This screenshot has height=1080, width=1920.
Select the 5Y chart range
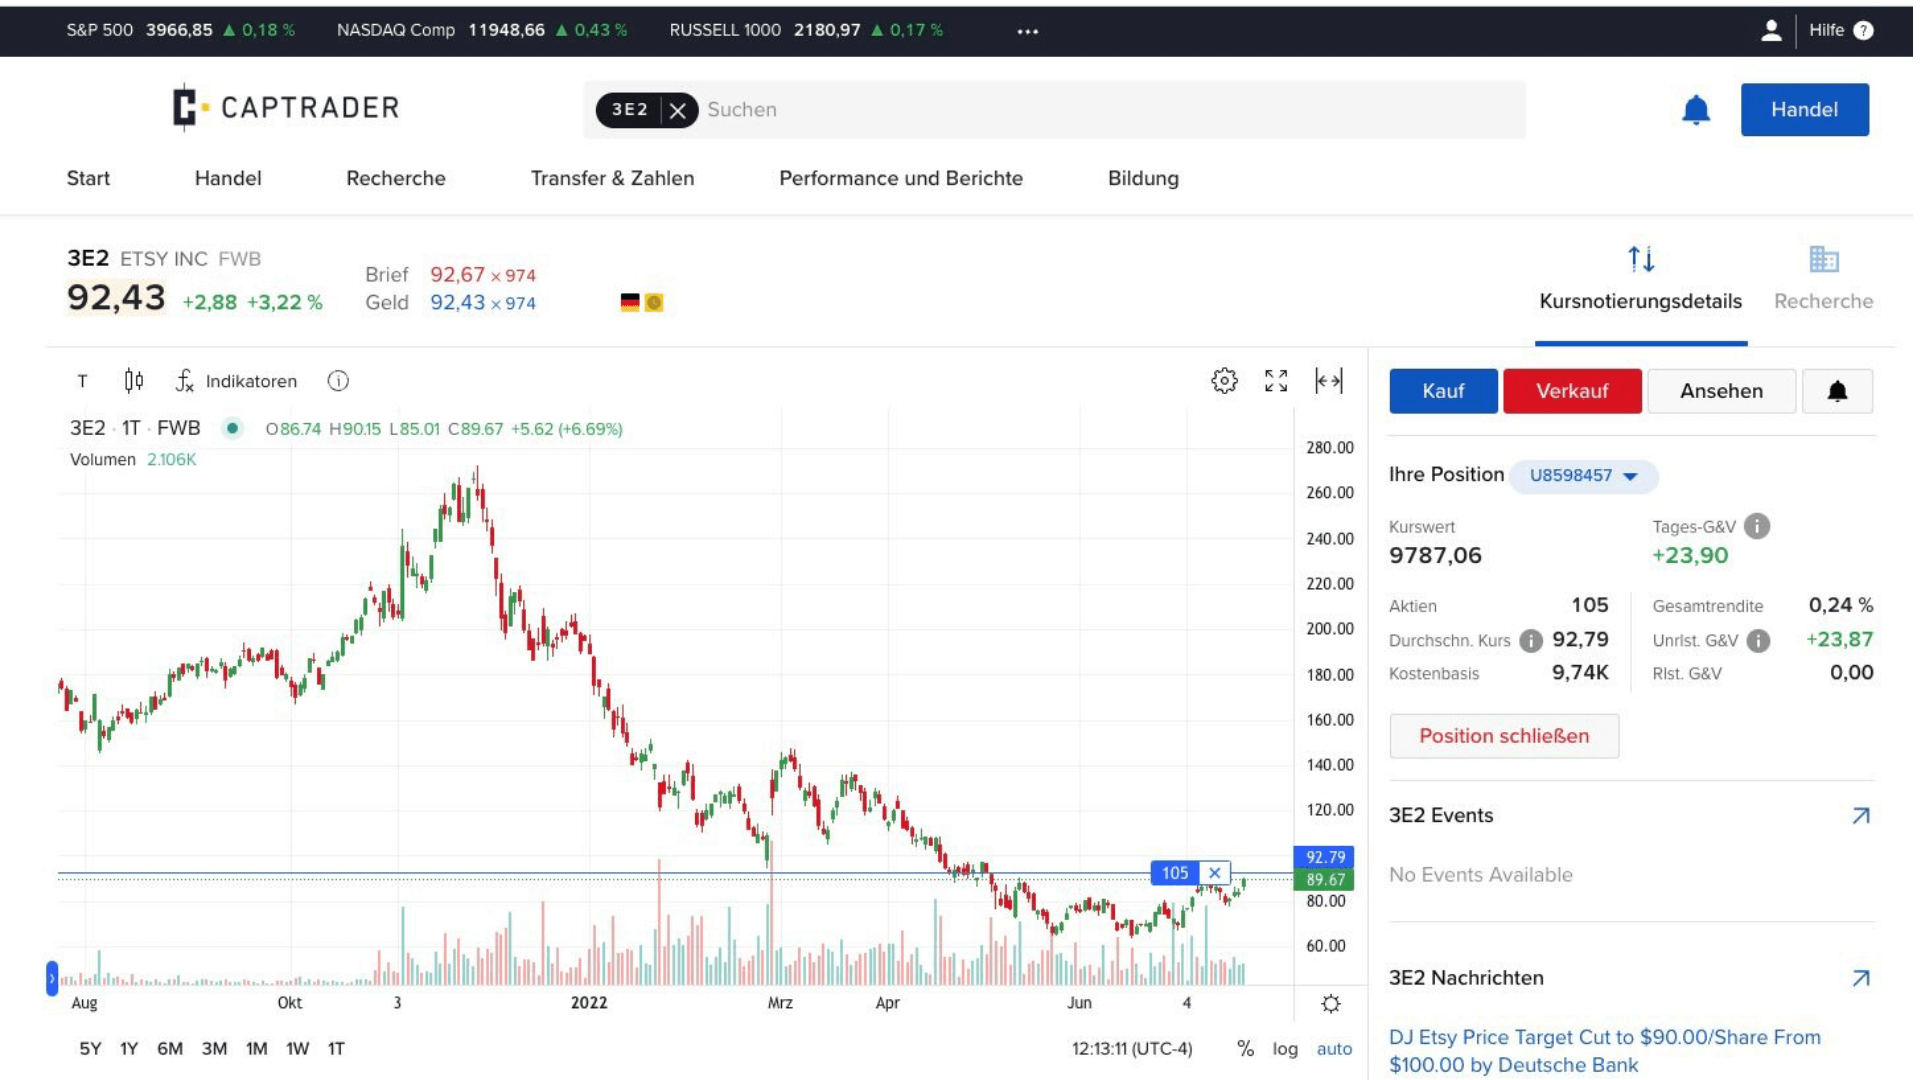coord(90,1049)
